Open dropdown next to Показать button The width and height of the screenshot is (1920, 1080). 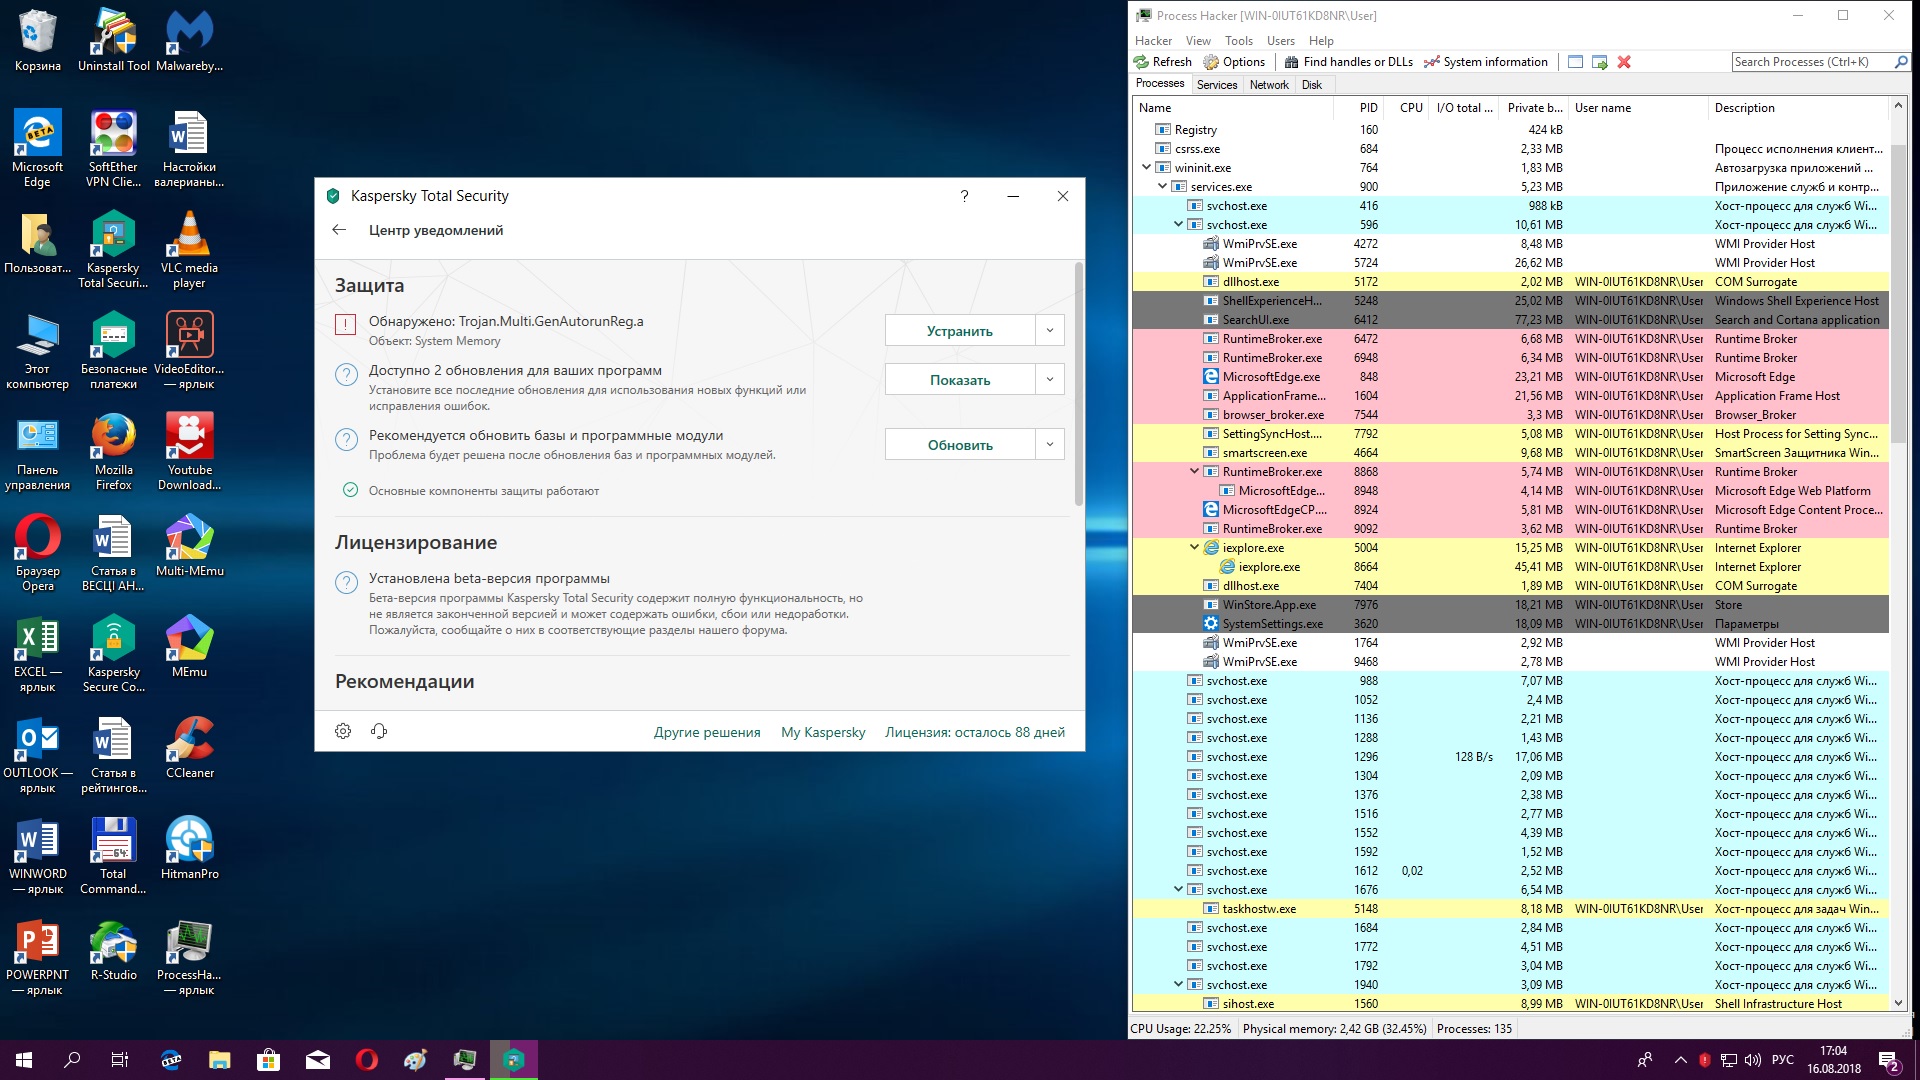[x=1049, y=379]
